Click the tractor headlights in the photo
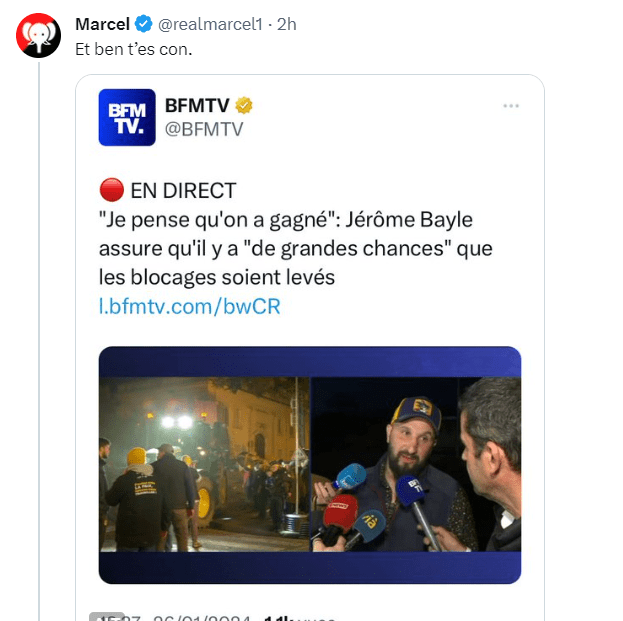The width and height of the screenshot is (623, 621). [x=176, y=422]
